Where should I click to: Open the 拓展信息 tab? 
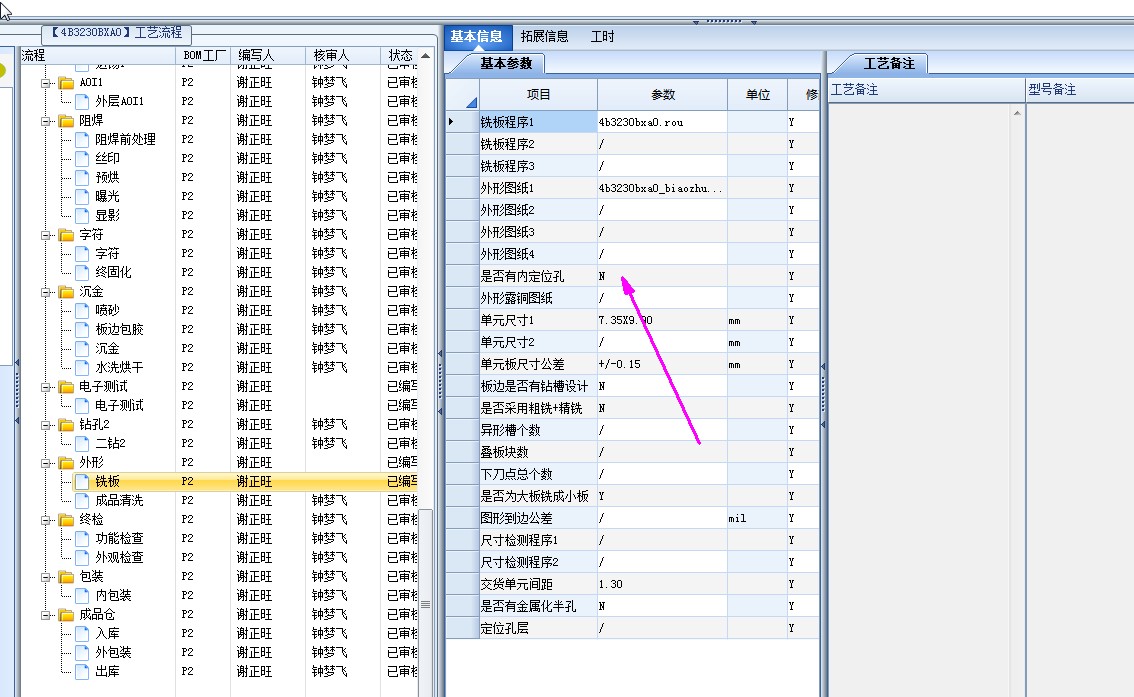[544, 36]
